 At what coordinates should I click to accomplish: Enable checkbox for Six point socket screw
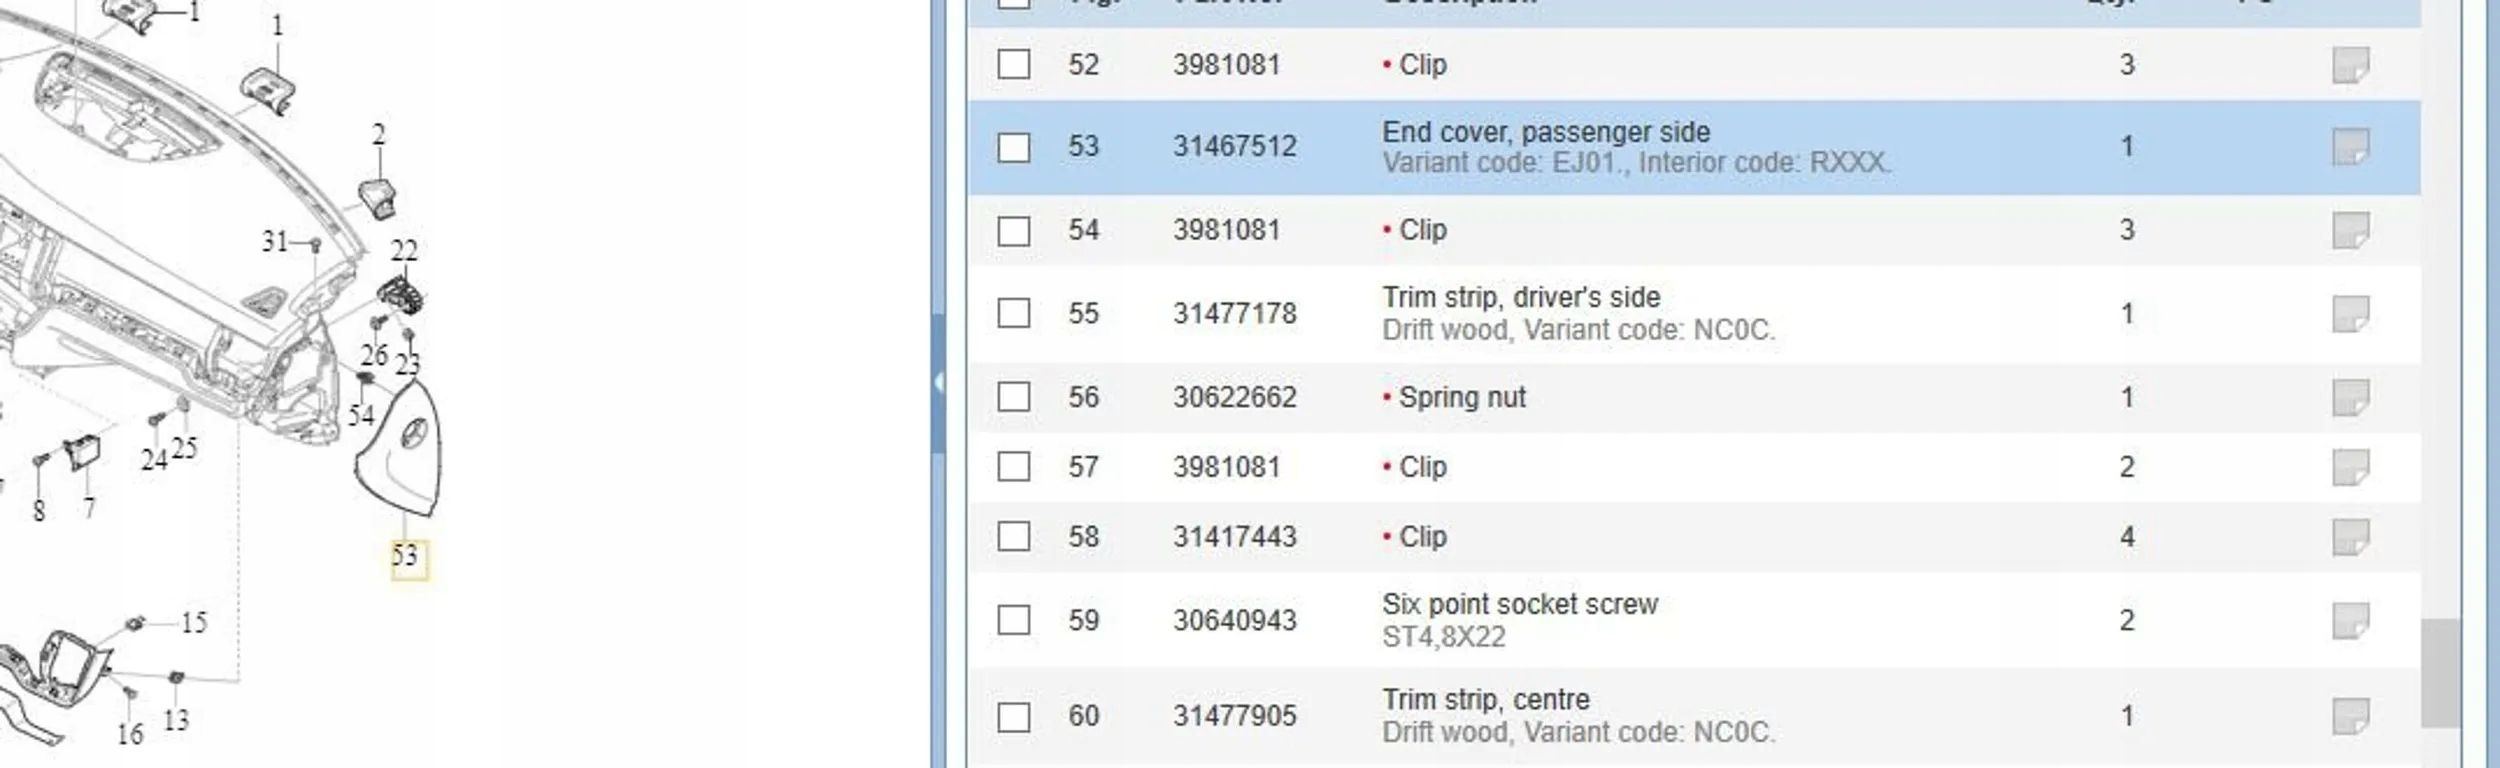[x=1014, y=620]
